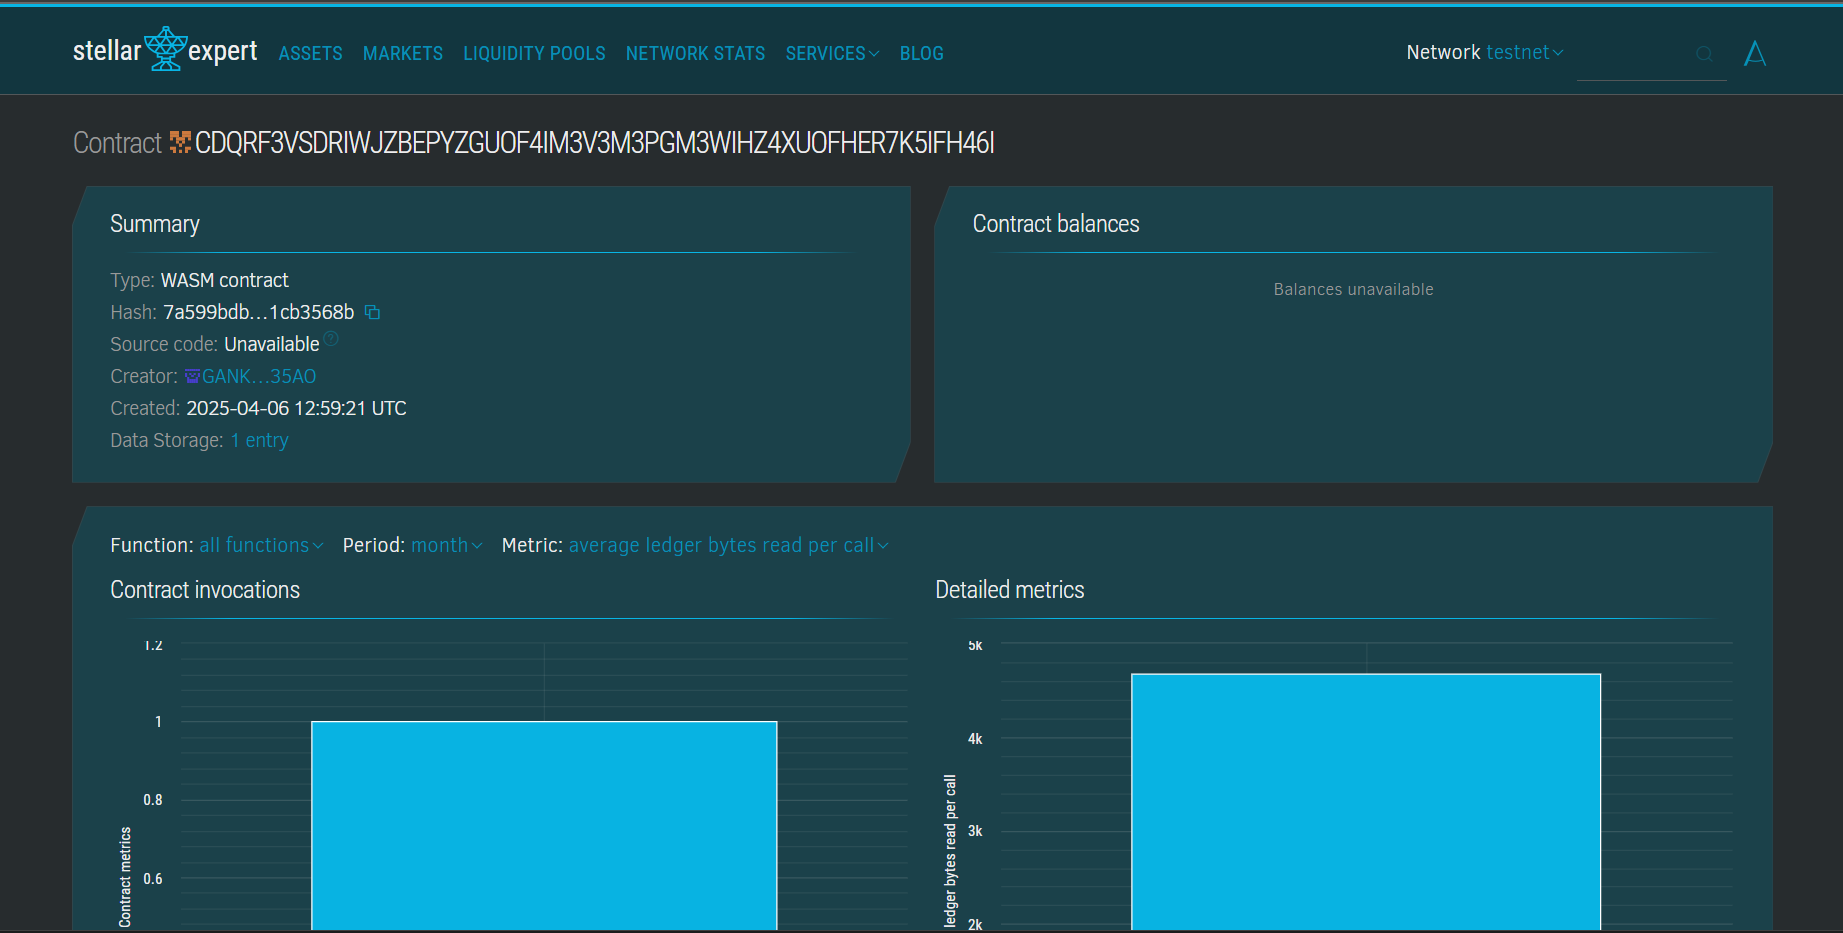Open the creator account GANK…35AO
1843x933 pixels.
259,377
